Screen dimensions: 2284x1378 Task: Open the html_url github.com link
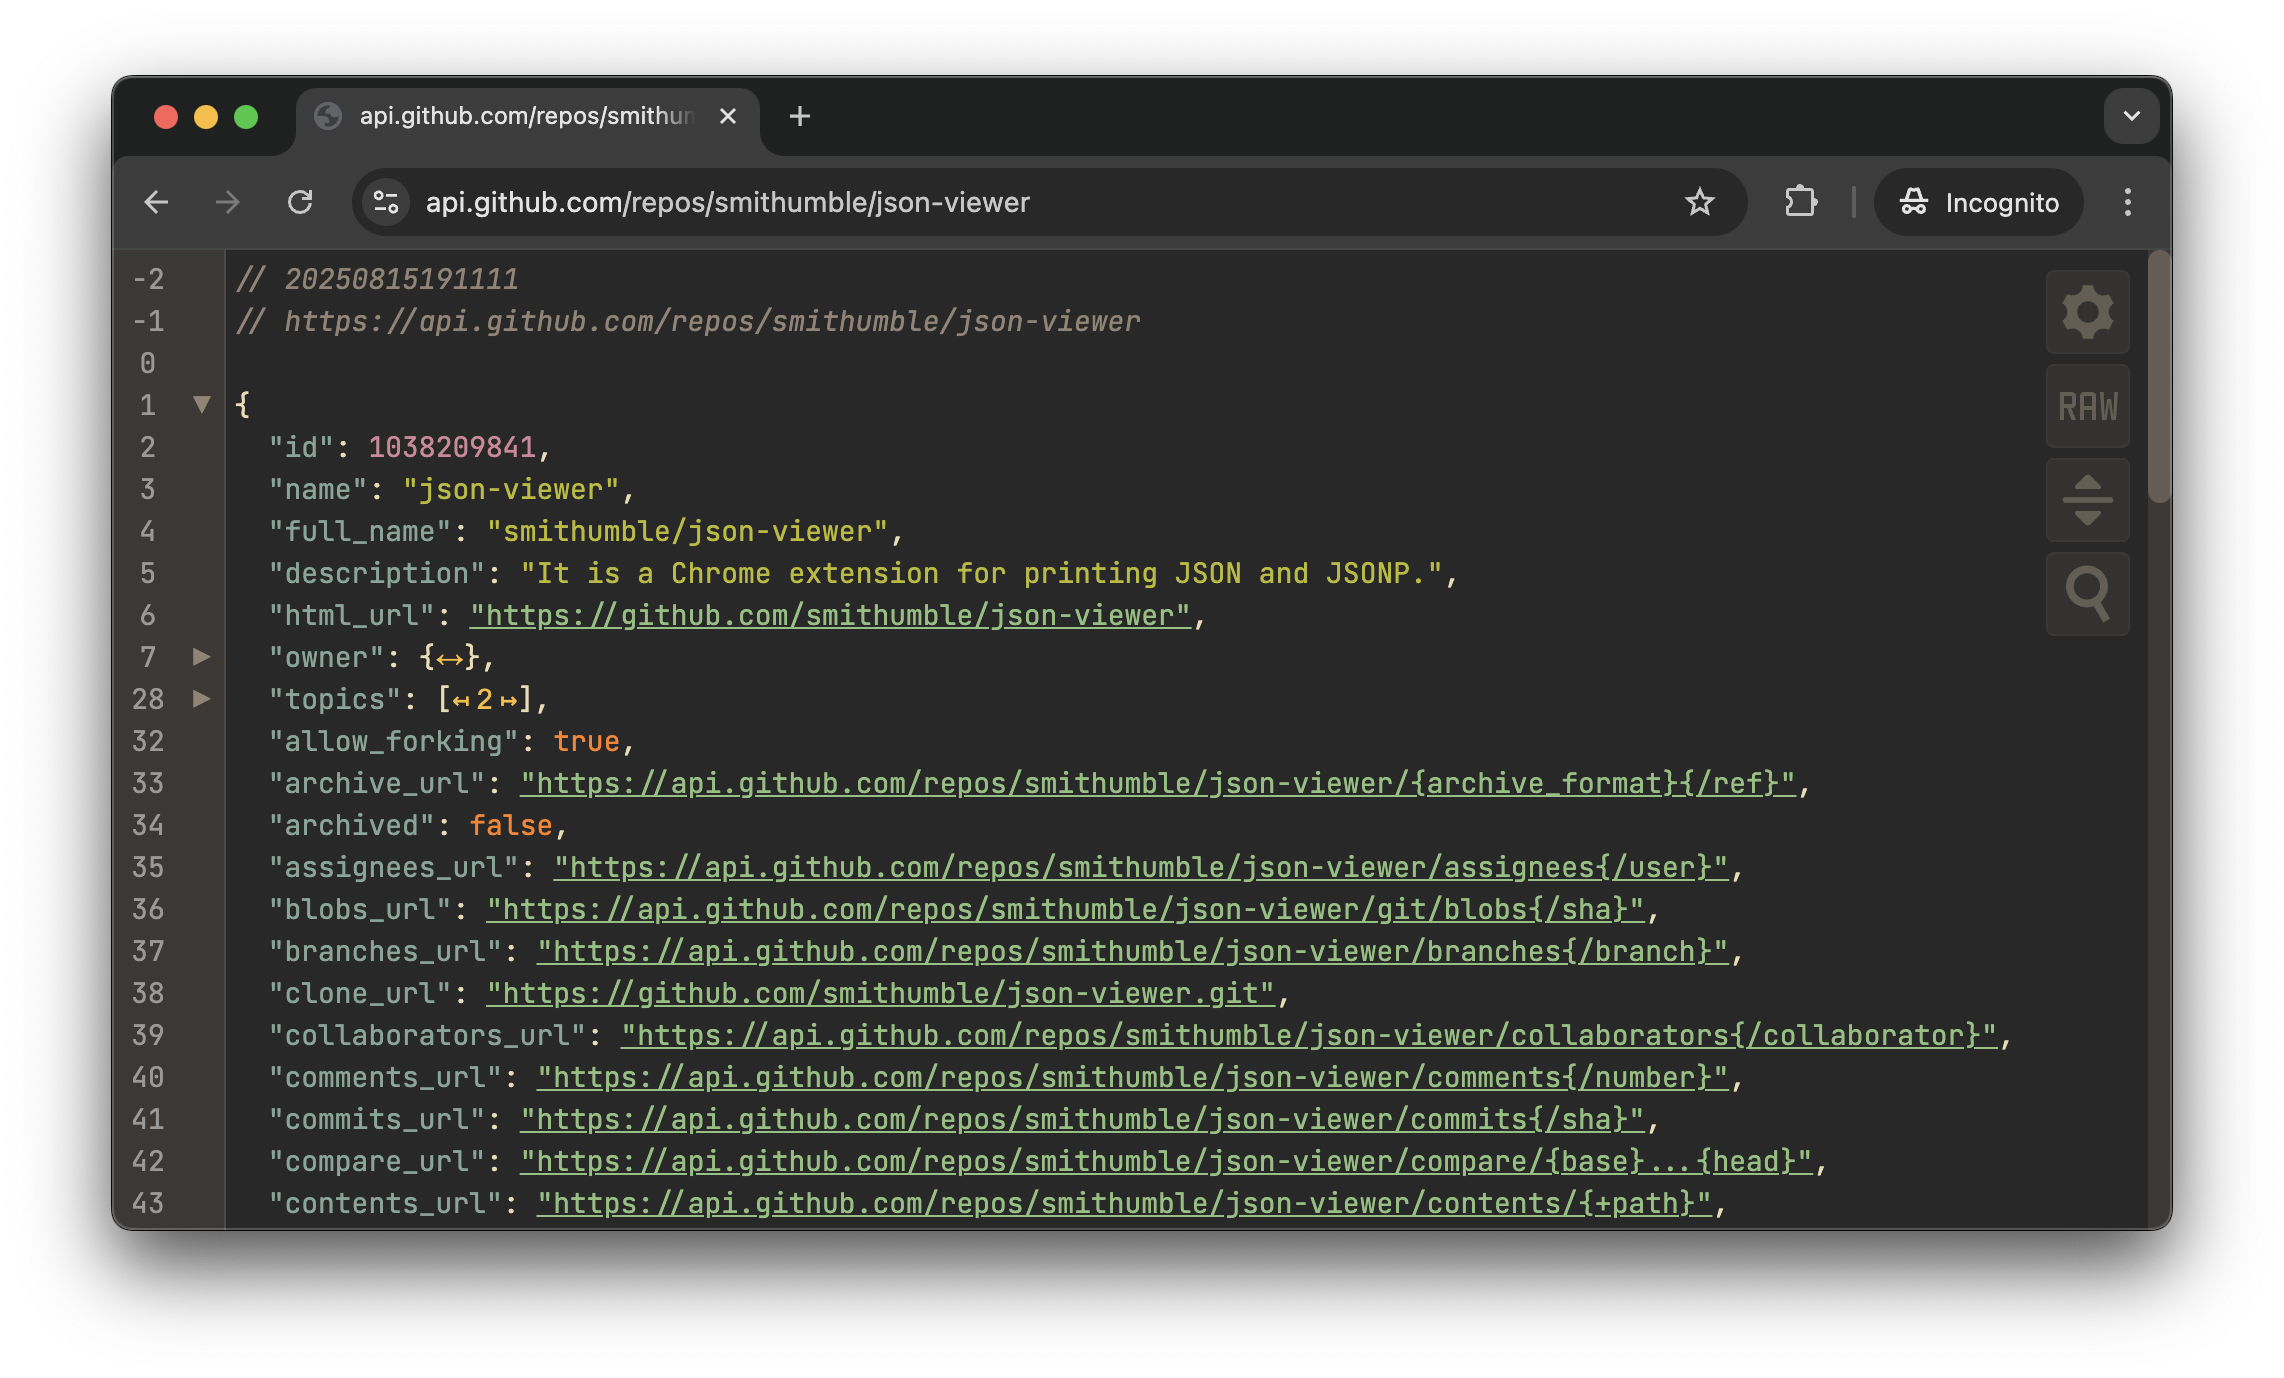pos(830,616)
